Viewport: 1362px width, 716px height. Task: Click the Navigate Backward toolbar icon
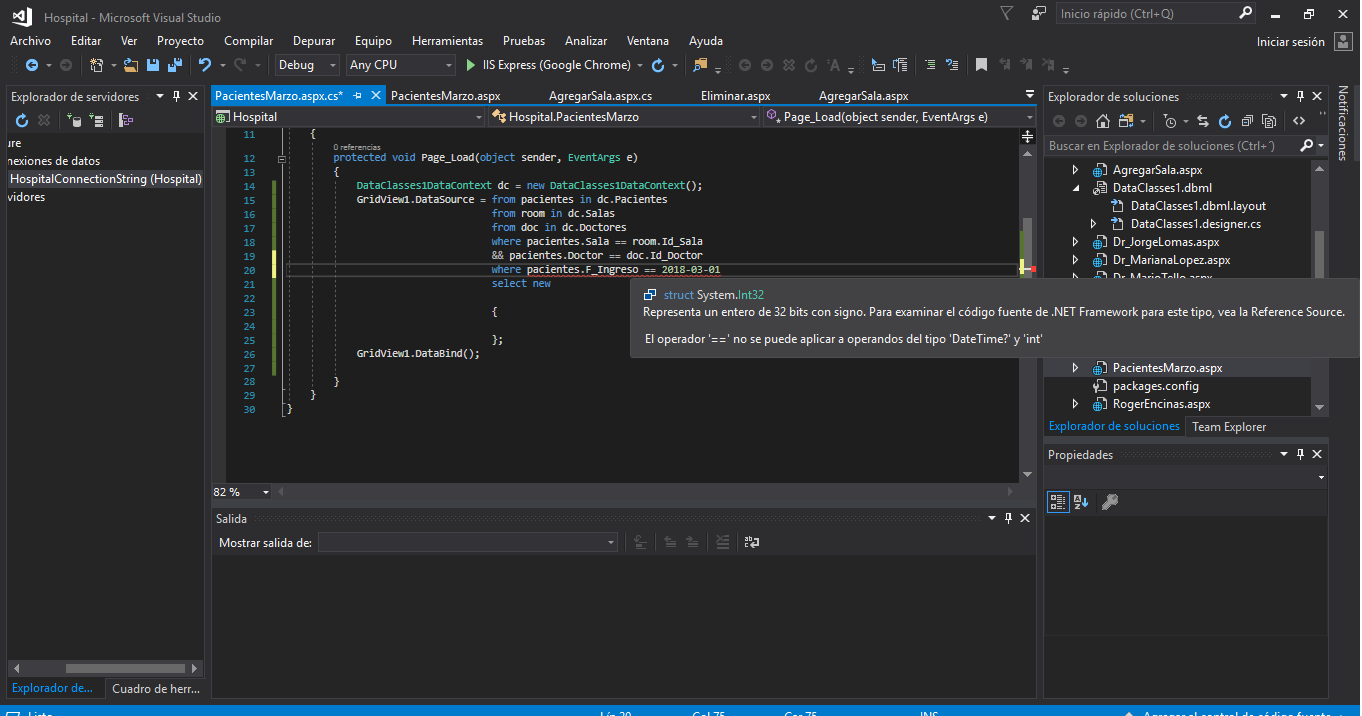(x=31, y=65)
